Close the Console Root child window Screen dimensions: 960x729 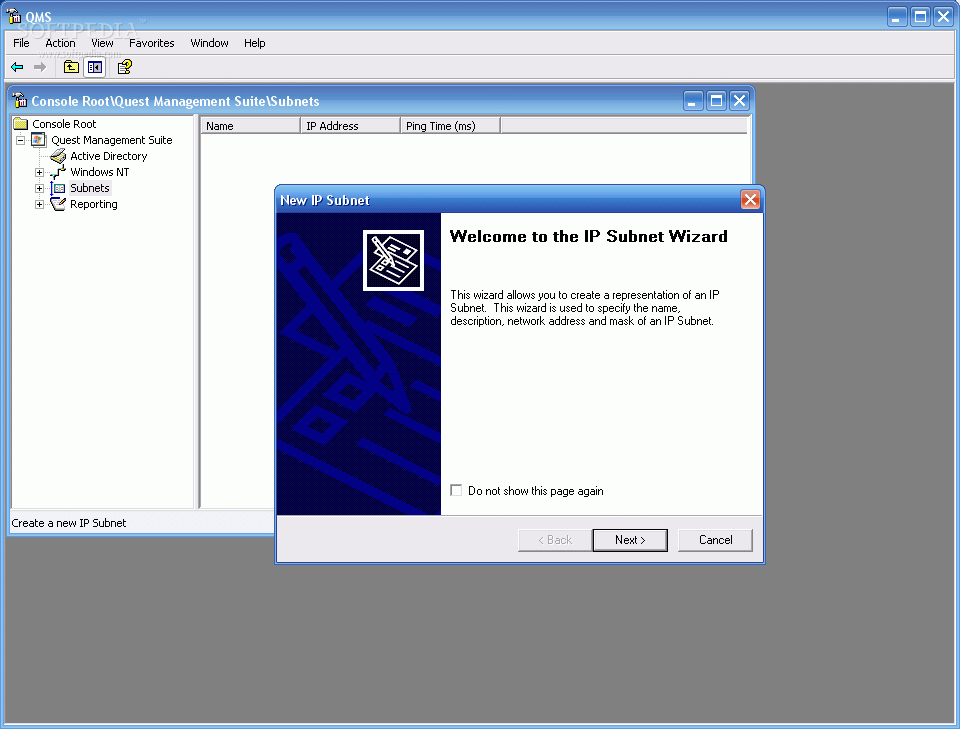tap(740, 100)
